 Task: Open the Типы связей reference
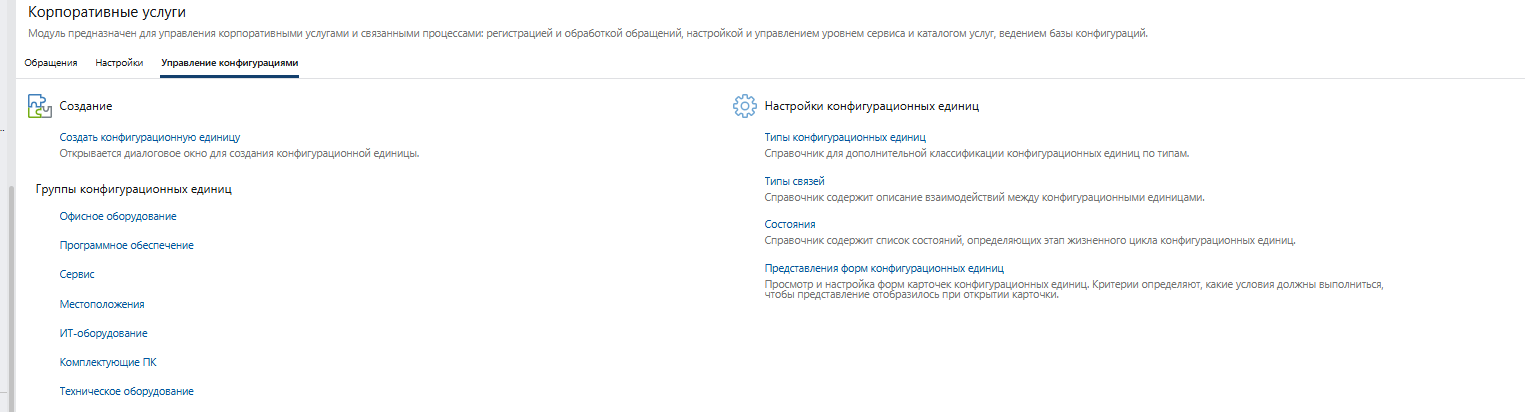pyautogui.click(x=794, y=181)
